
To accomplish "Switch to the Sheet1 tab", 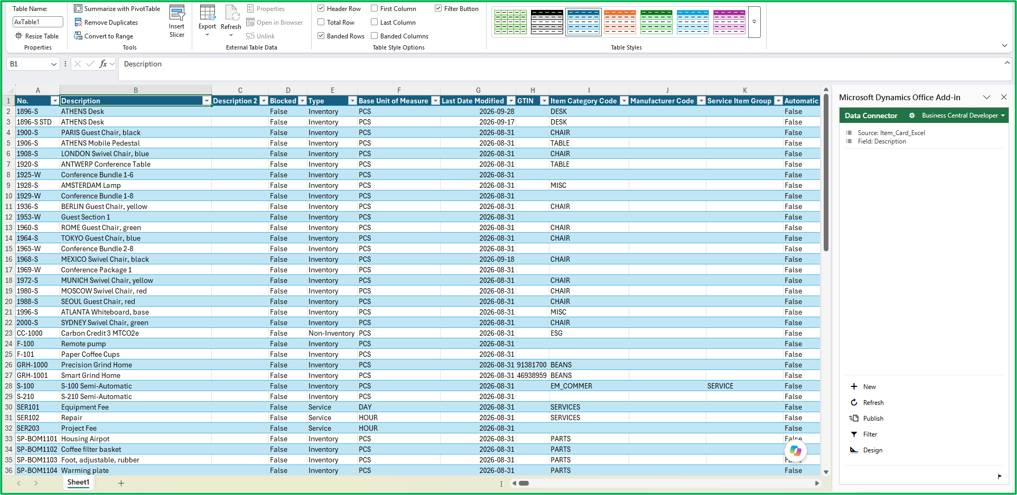I will tap(78, 483).
